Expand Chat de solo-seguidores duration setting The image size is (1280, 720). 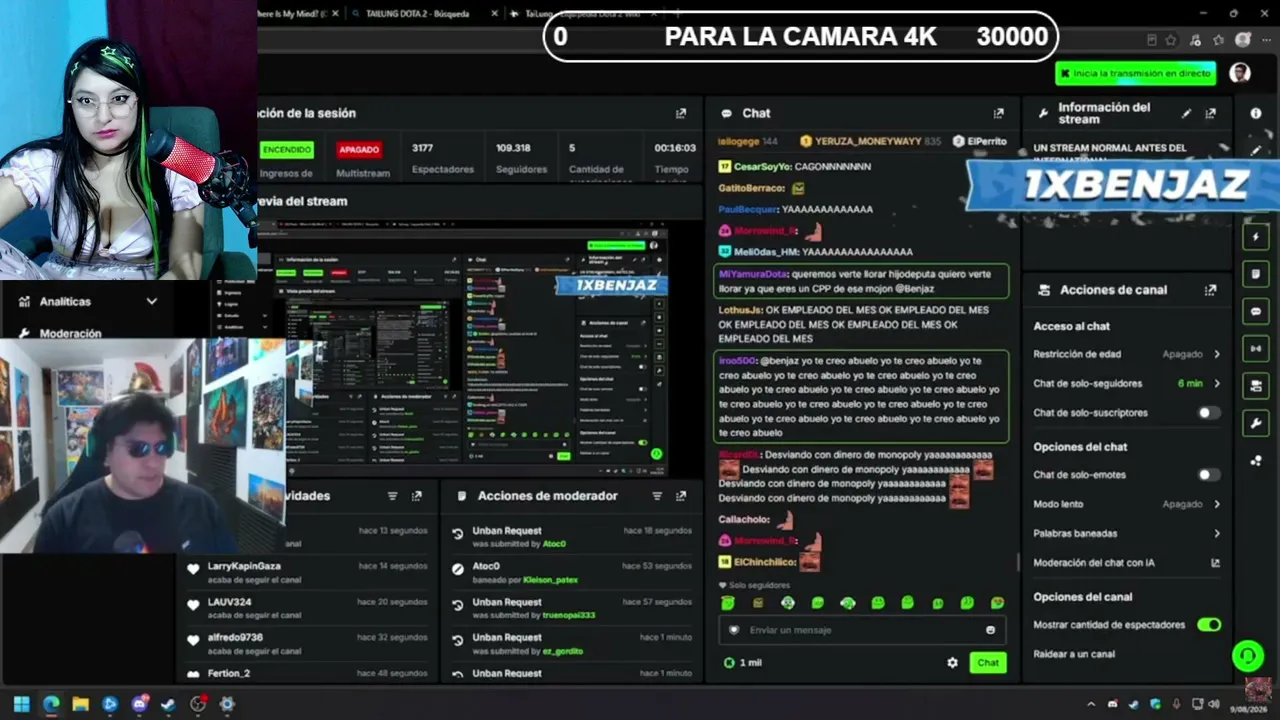pos(1217,383)
